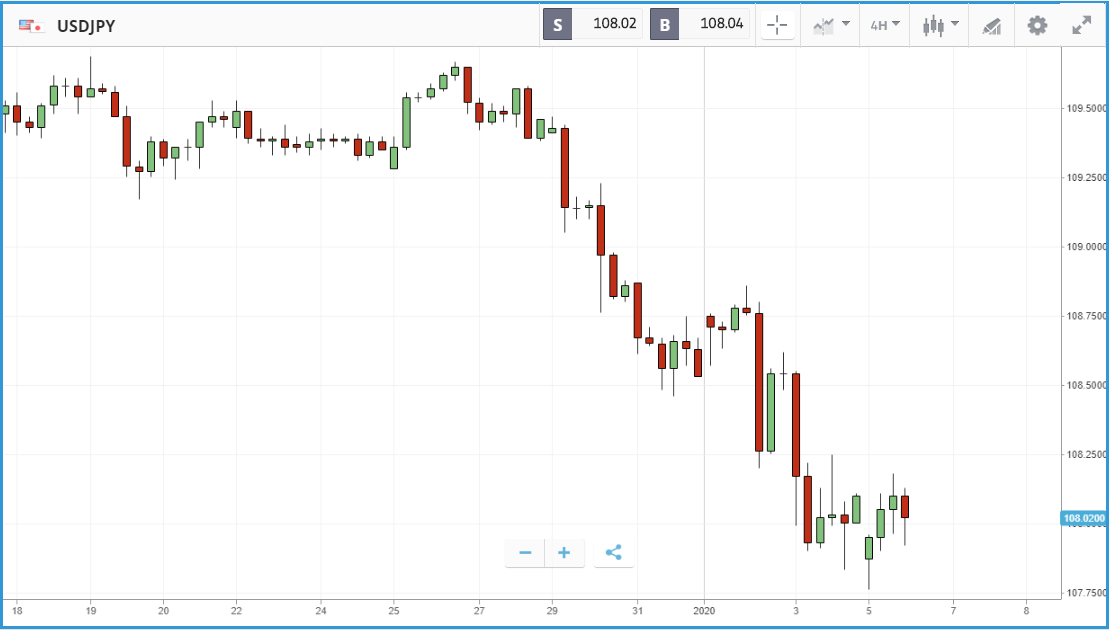Click the 108.7500 price axis label
This screenshot has width=1109, height=630.
tap(1086, 316)
